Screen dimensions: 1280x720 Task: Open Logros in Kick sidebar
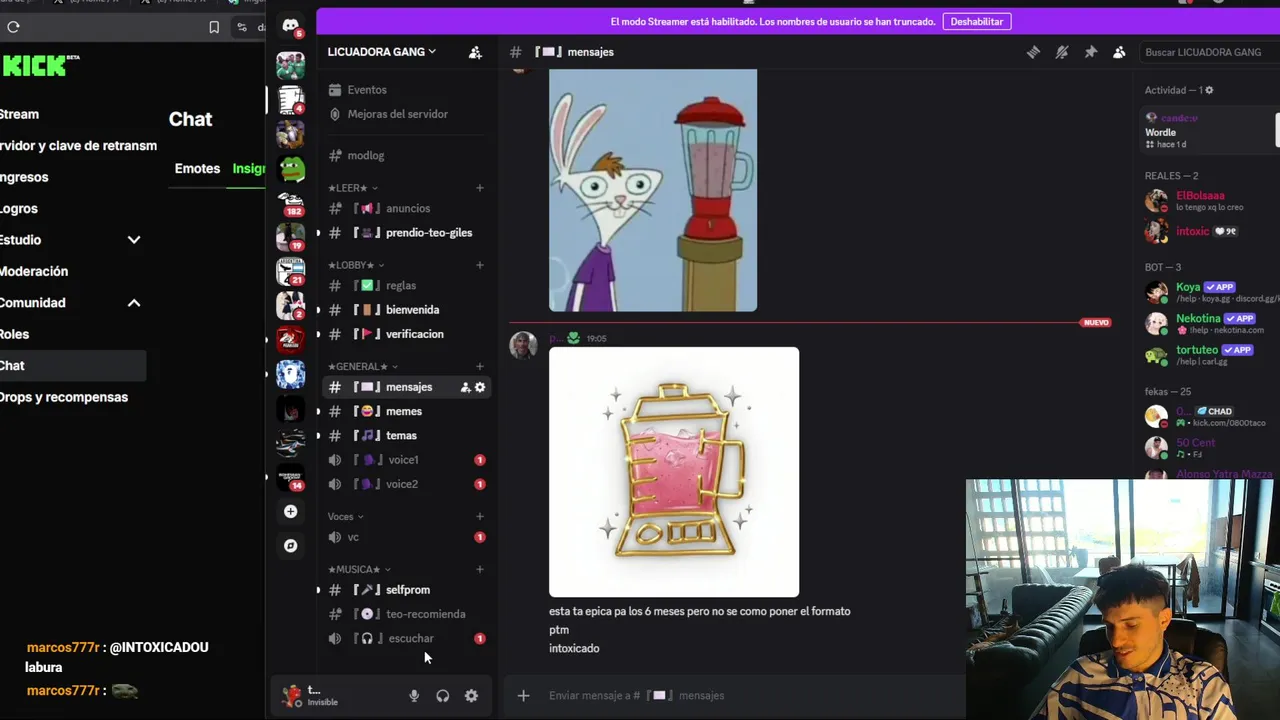pos(19,208)
